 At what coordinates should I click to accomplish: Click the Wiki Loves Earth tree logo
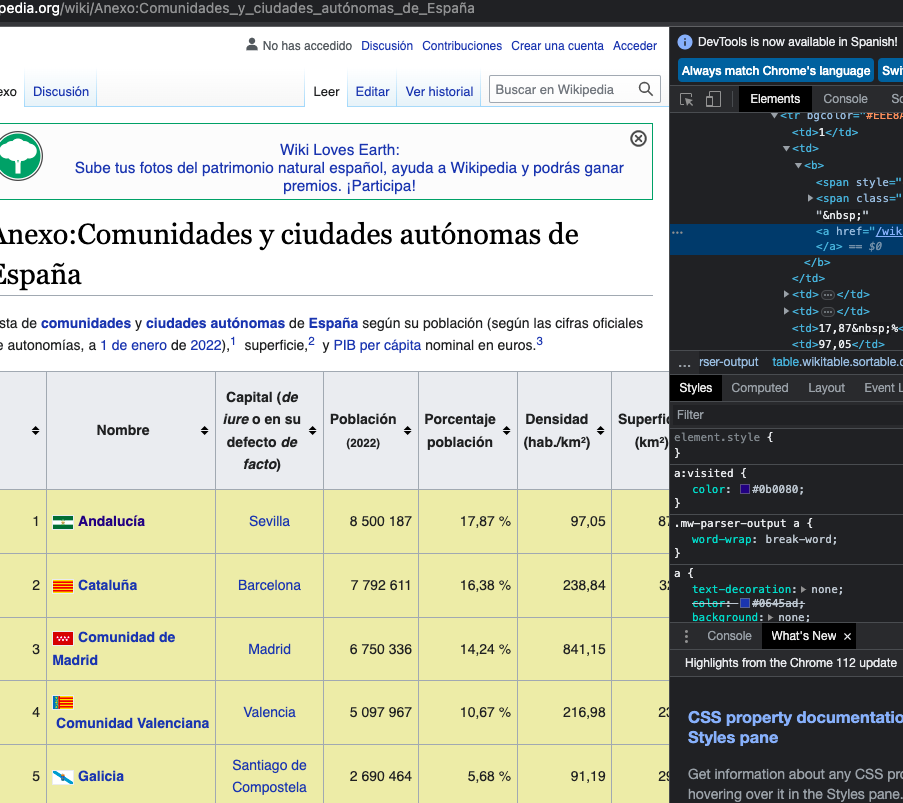point(18,156)
